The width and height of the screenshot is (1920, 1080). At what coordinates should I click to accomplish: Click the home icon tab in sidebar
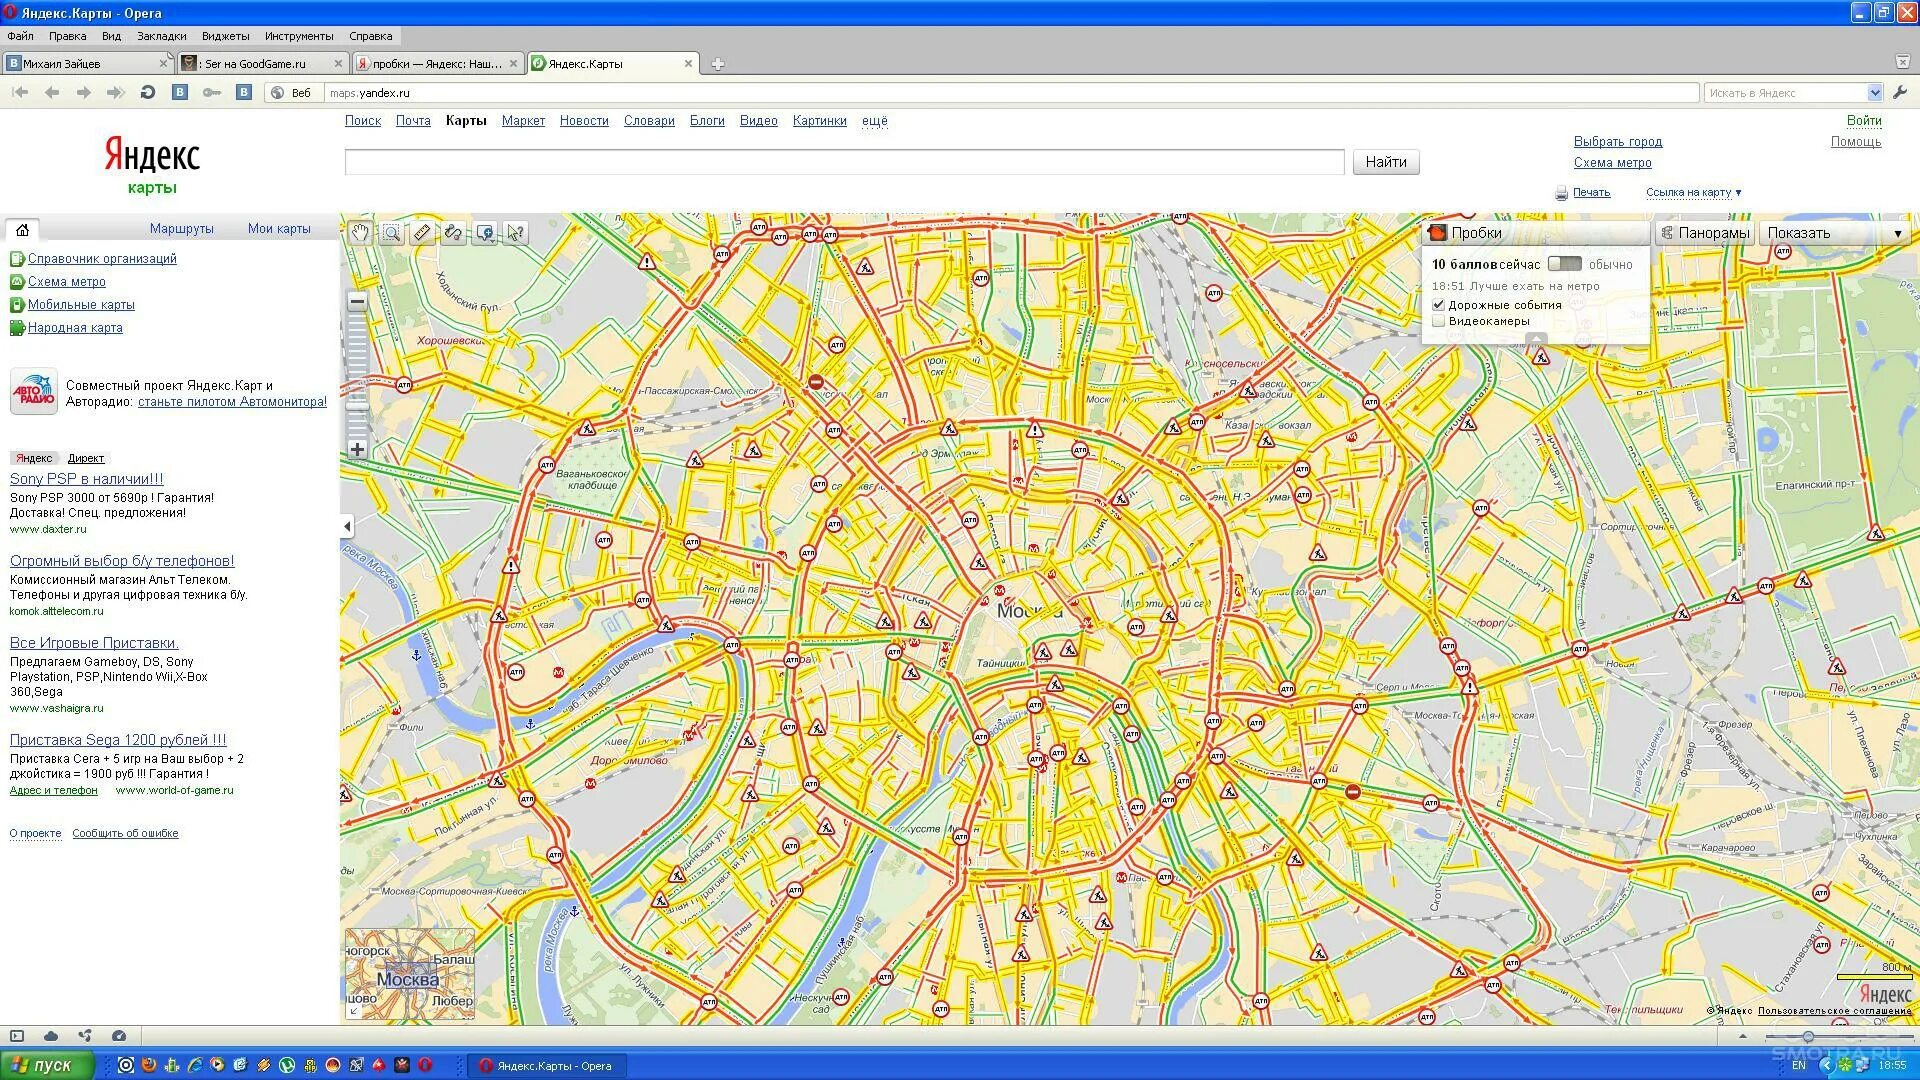click(x=22, y=229)
